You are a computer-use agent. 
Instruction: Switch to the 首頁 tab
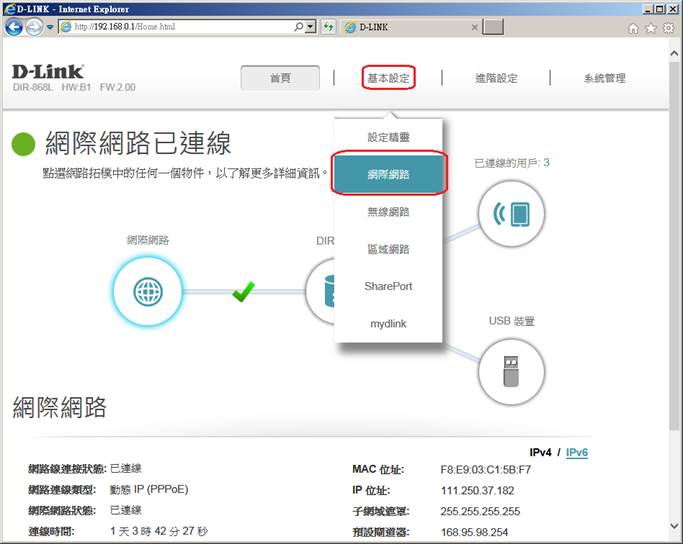pos(280,78)
